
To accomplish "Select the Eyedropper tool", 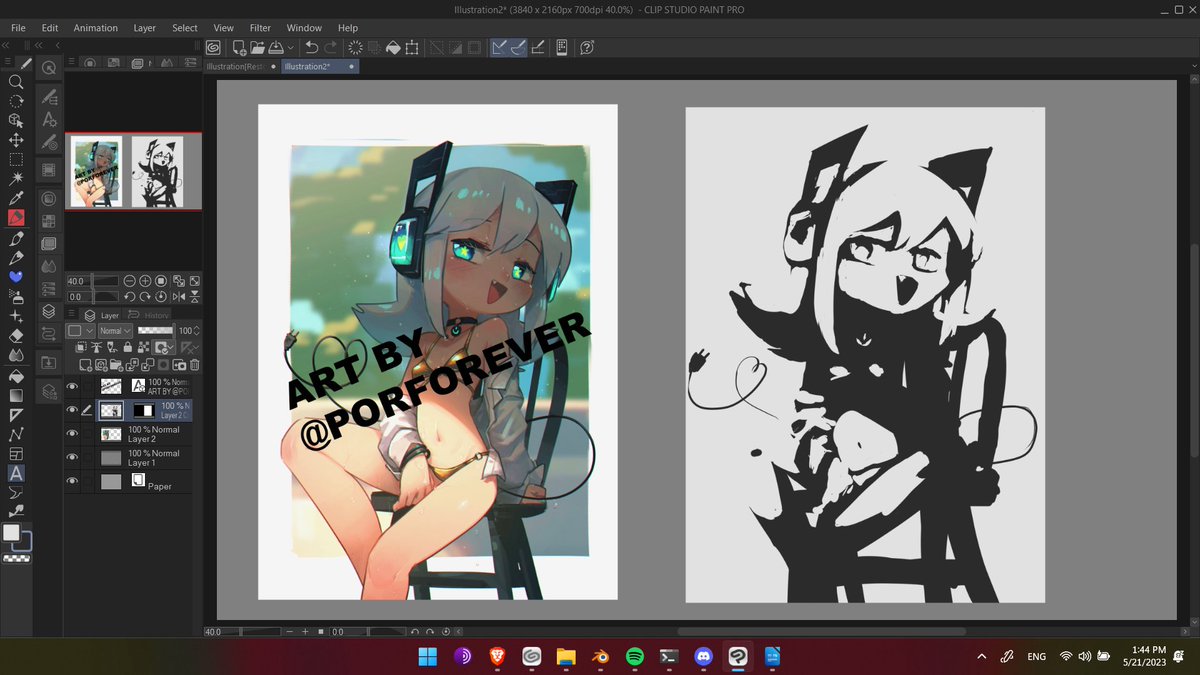I will [16, 198].
